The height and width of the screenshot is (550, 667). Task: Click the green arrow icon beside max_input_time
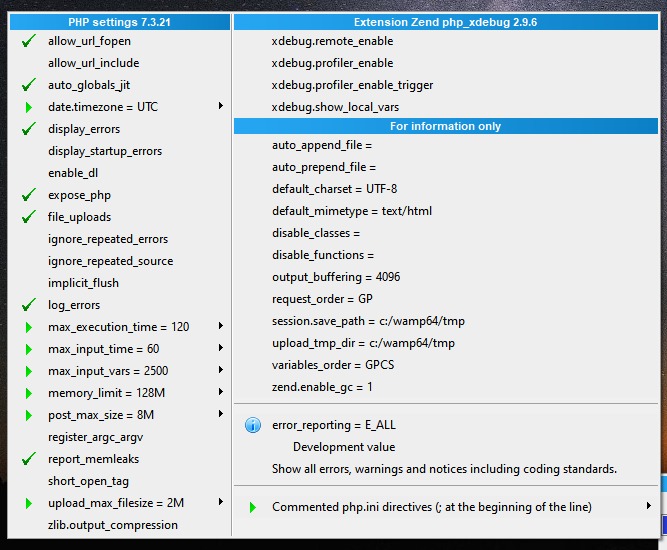28,349
